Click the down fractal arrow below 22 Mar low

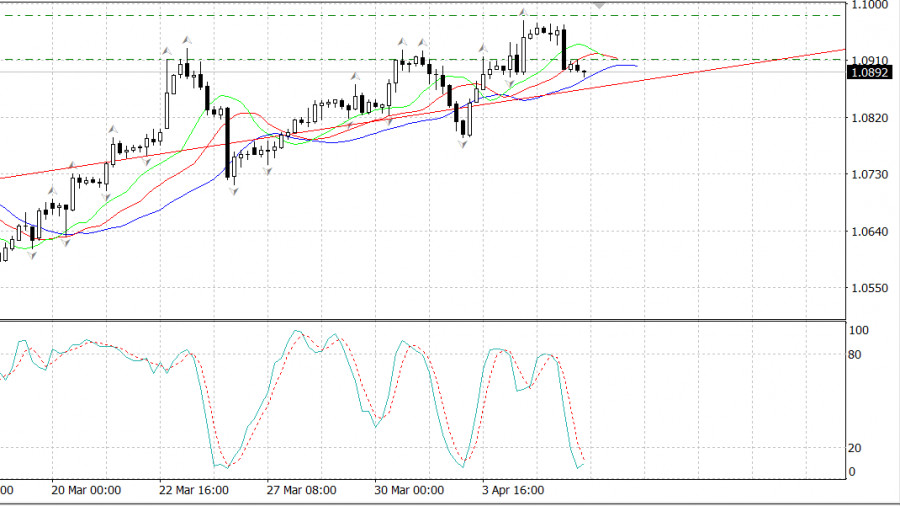(231, 188)
